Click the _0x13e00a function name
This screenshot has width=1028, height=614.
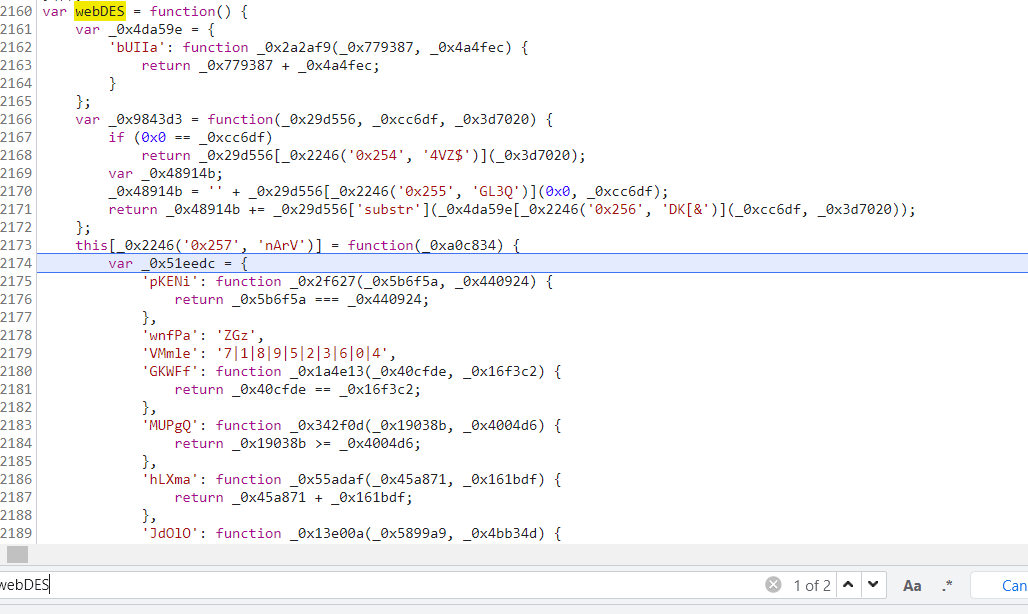pos(326,533)
